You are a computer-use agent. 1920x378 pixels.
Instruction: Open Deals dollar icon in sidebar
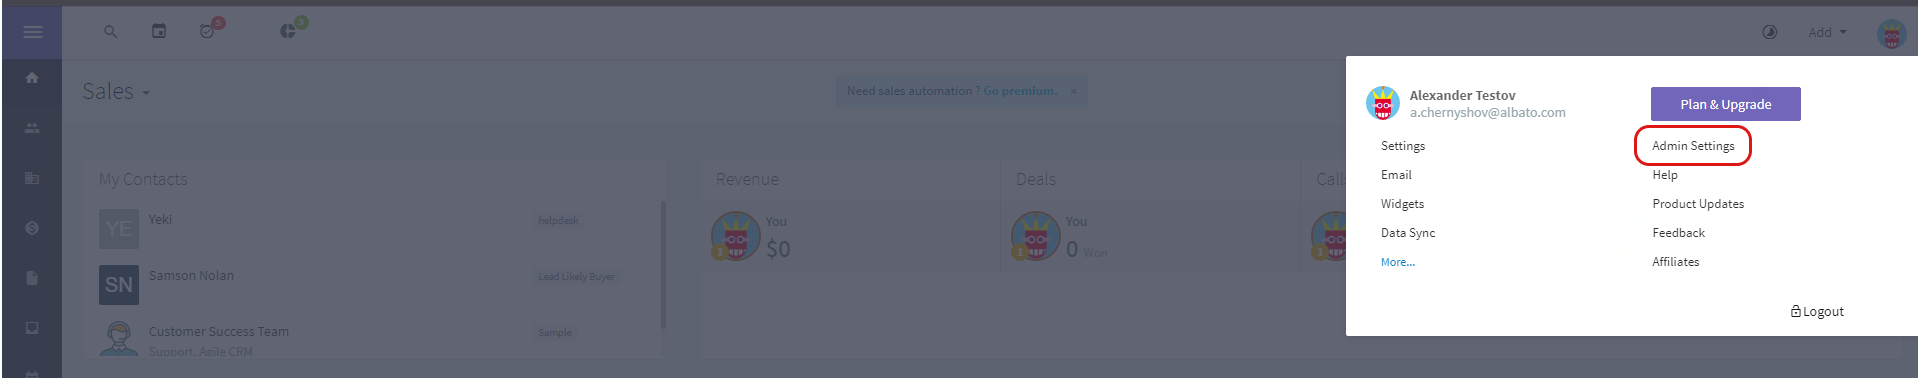[32, 228]
